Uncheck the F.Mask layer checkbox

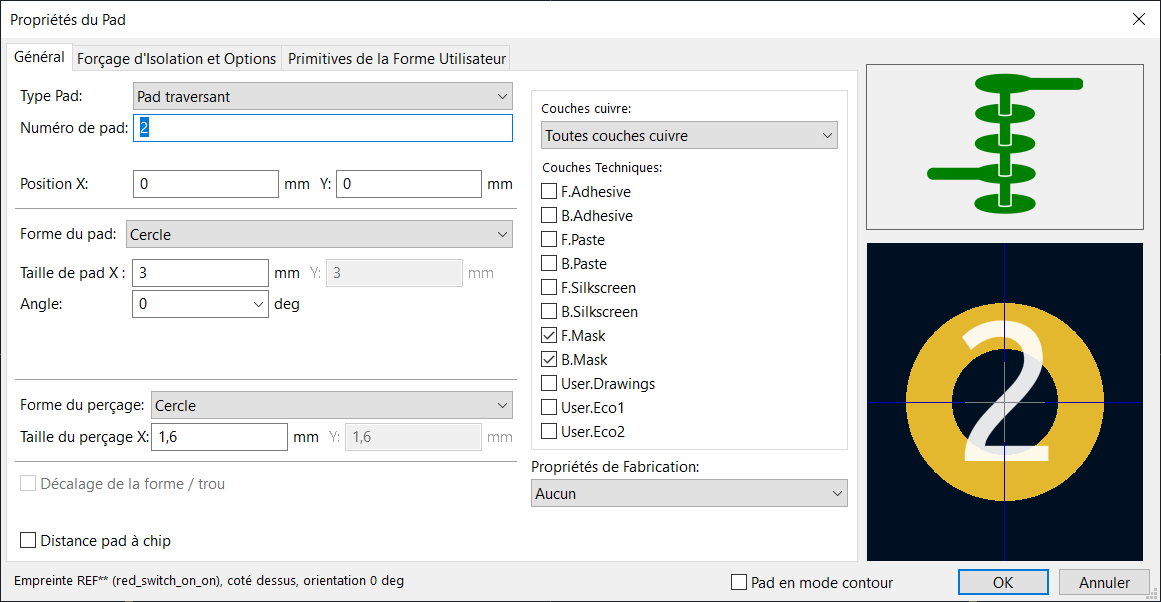(x=549, y=336)
